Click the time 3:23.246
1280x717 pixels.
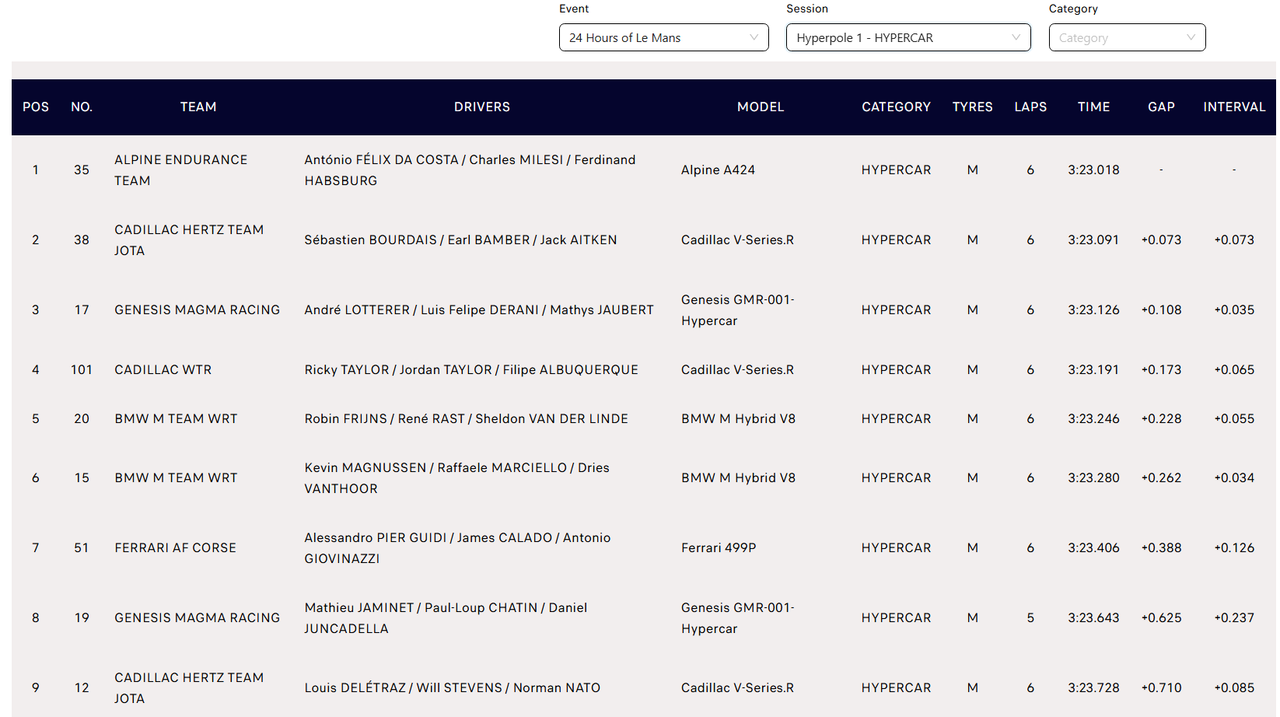(1094, 419)
